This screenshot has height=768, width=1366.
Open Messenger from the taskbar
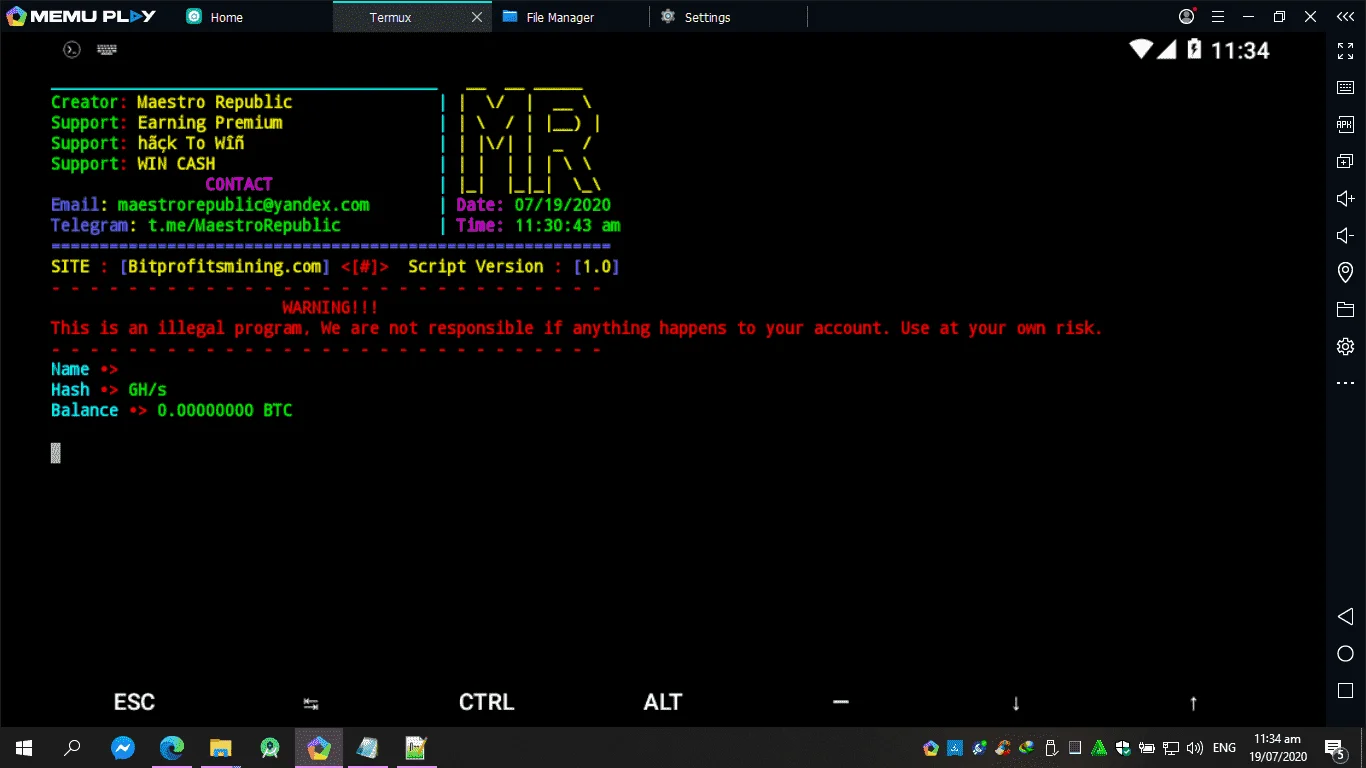pos(123,748)
